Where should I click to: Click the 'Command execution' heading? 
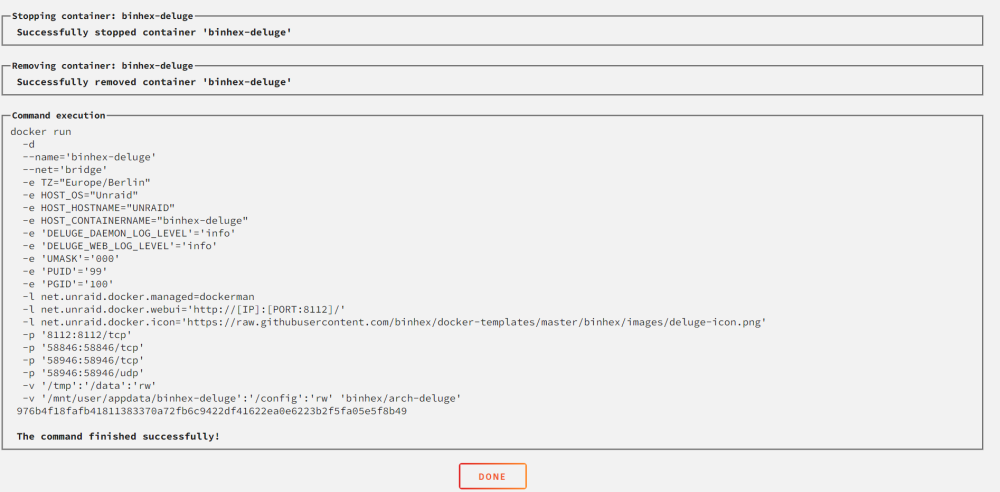coord(59,116)
